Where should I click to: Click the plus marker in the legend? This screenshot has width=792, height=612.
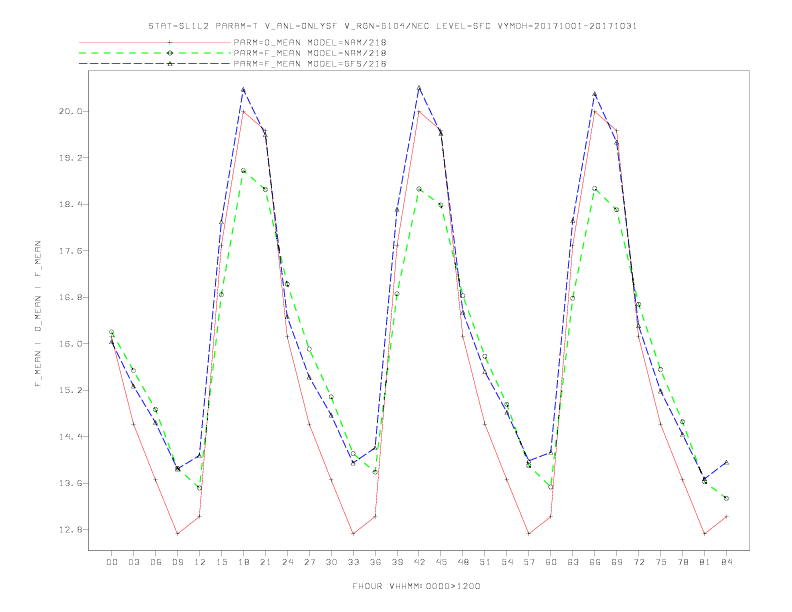(170, 42)
